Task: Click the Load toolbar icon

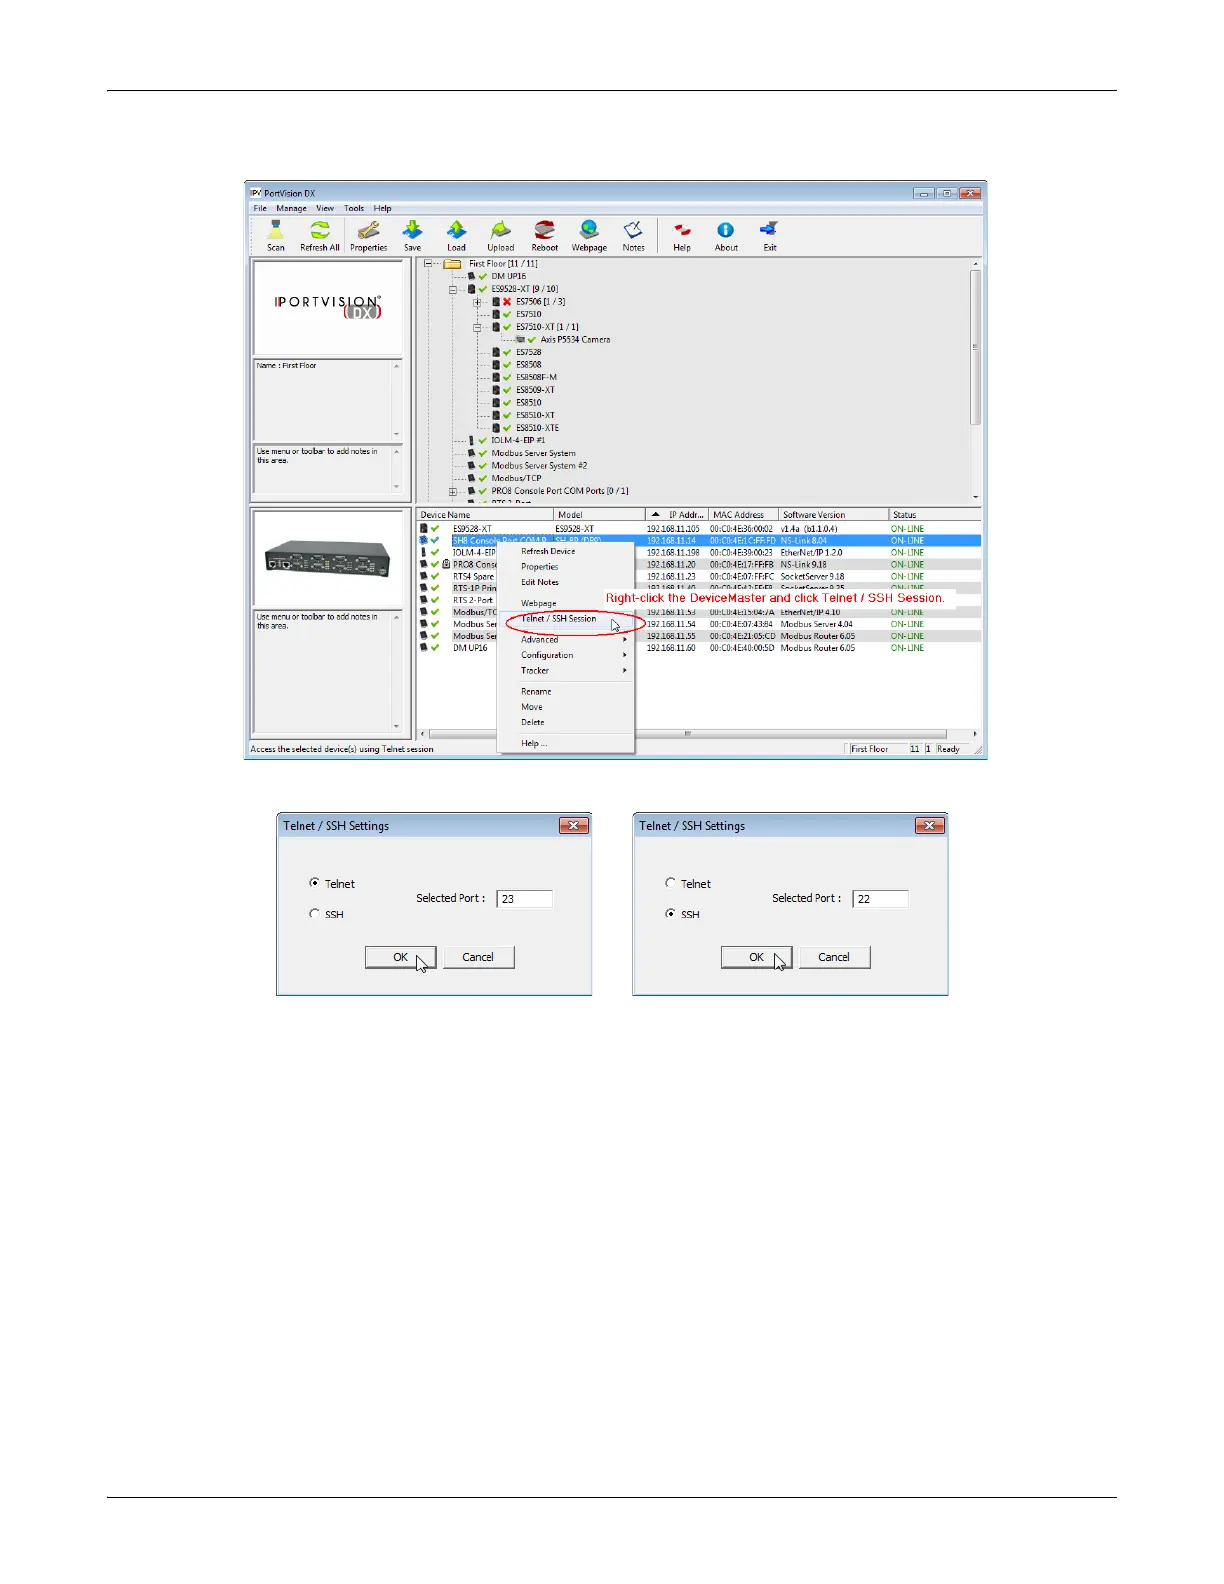Action: 456,231
